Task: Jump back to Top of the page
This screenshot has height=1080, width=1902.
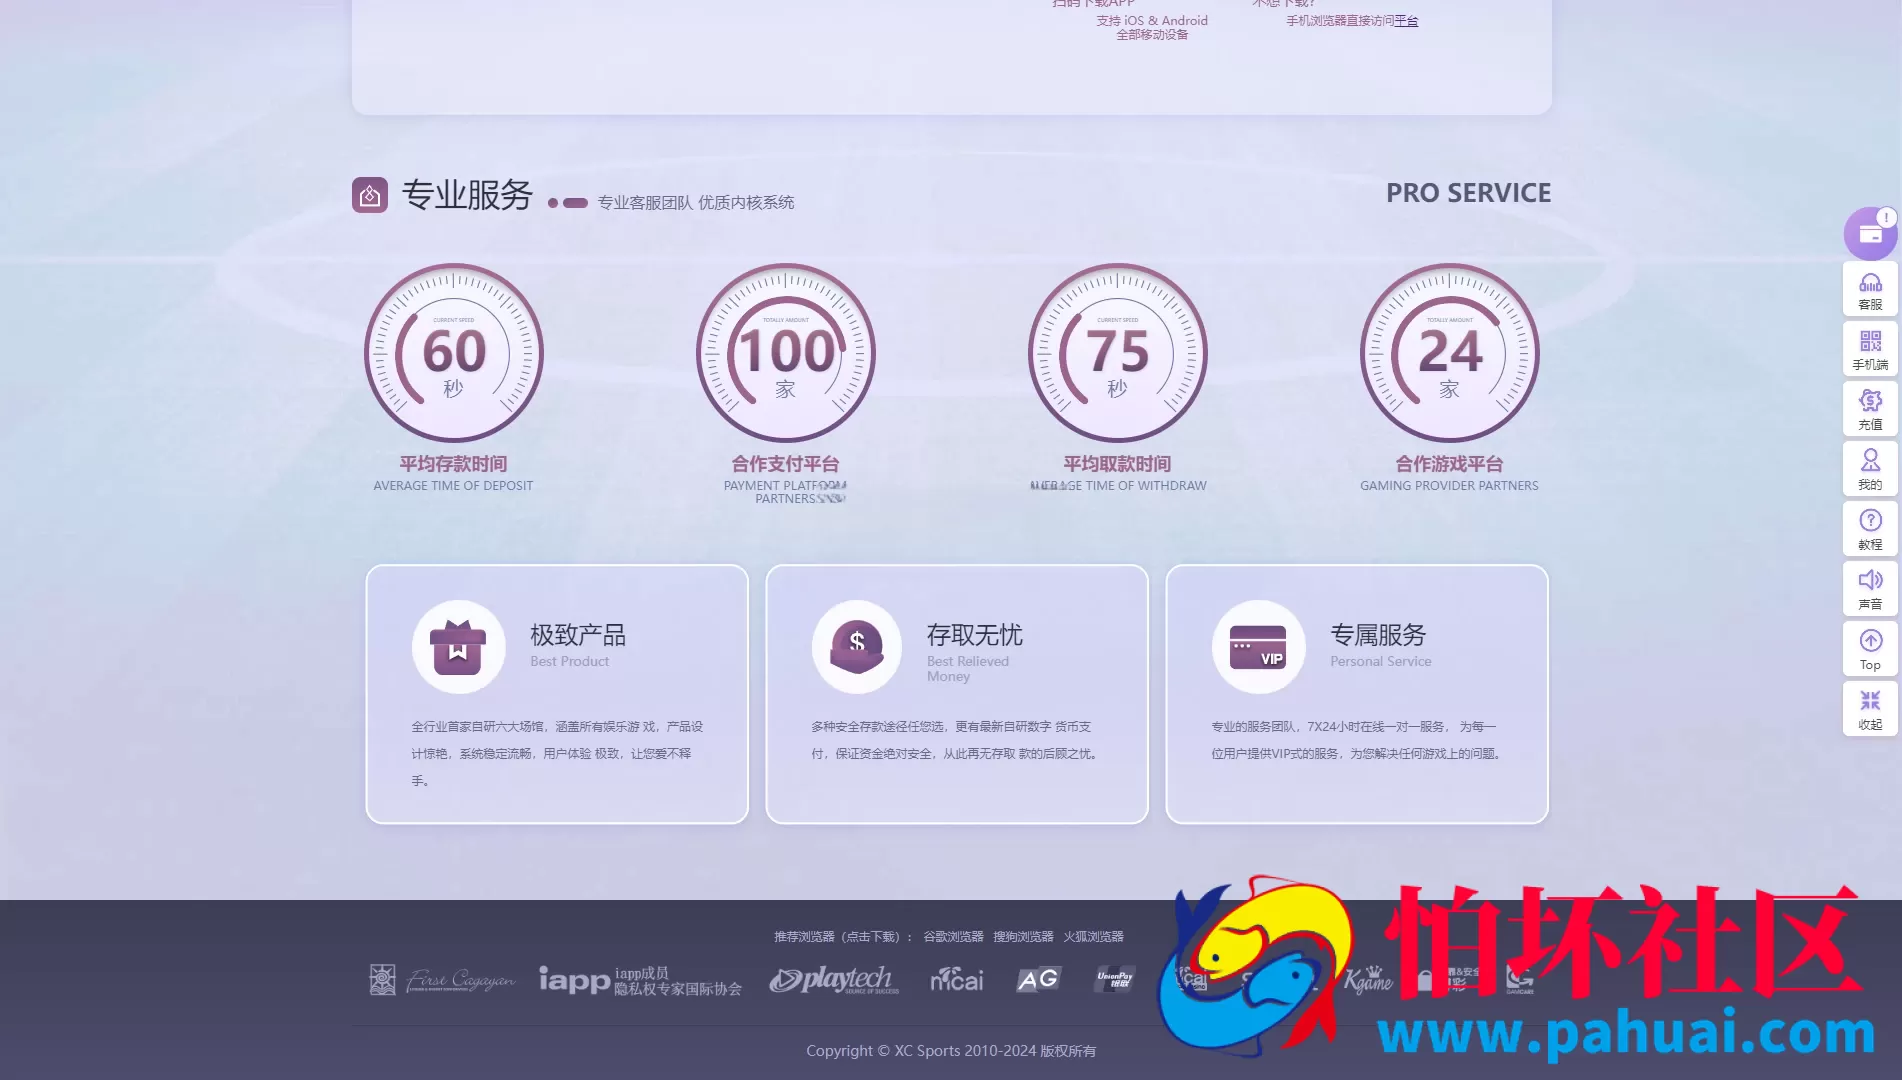Action: pyautogui.click(x=1870, y=650)
